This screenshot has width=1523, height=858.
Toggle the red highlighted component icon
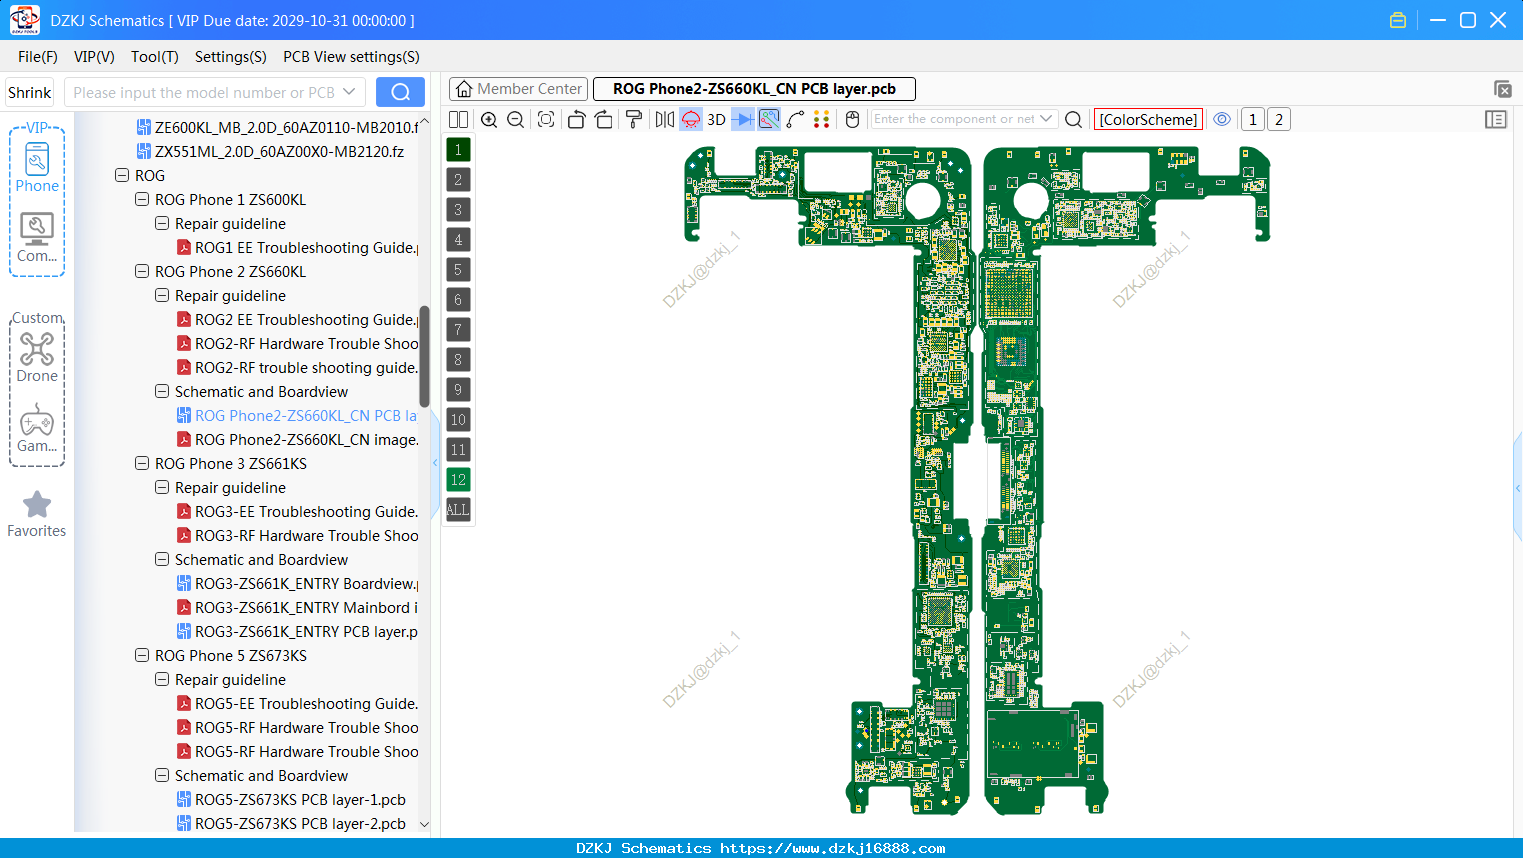(x=691, y=120)
